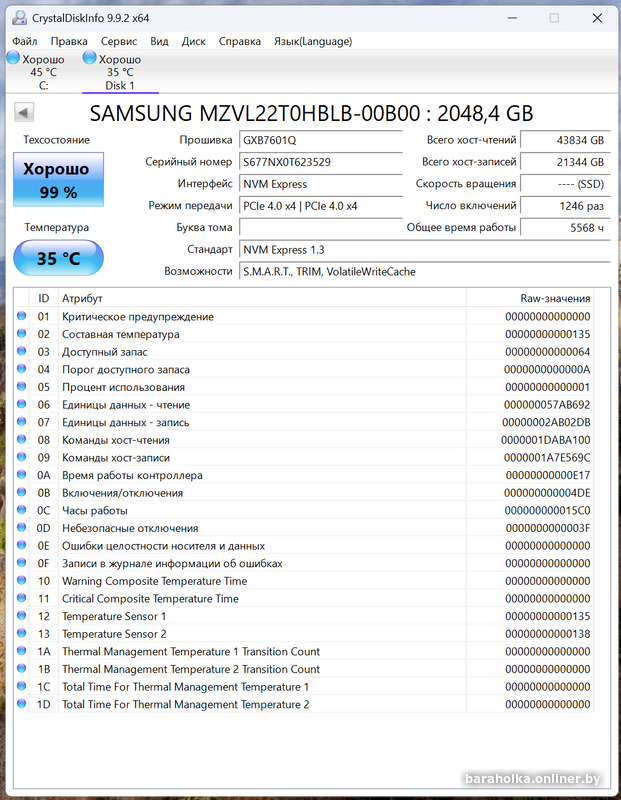Click the Атрибут column header
Screen dimensions: 621x800
click(262, 298)
